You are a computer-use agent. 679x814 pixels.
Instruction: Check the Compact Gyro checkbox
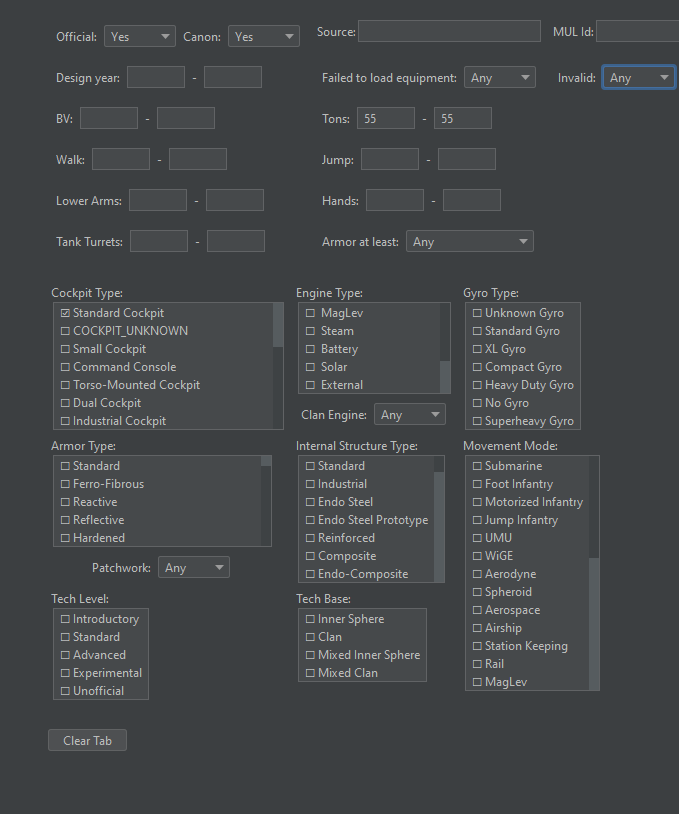[x=477, y=367]
